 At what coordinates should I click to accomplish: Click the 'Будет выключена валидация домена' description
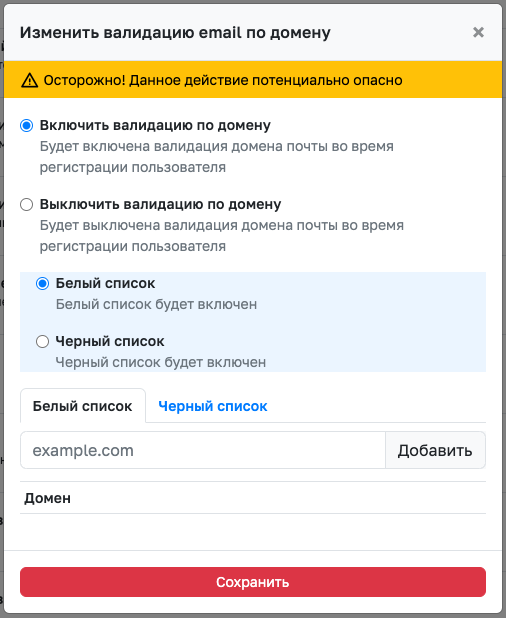click(x=222, y=236)
